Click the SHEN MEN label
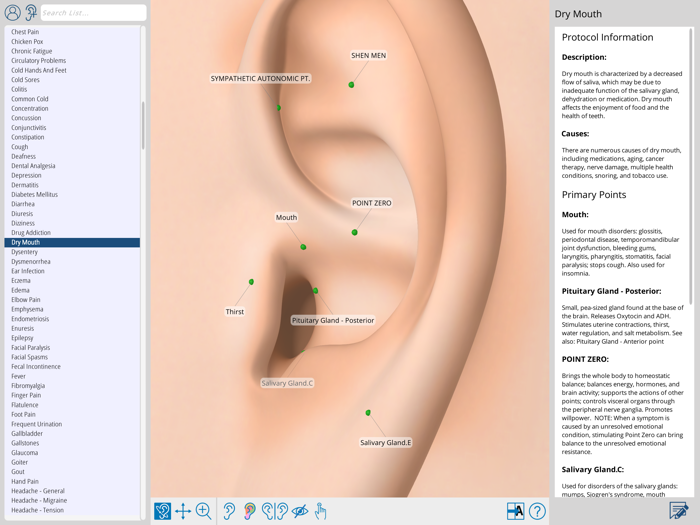The image size is (700, 525). coord(368,55)
